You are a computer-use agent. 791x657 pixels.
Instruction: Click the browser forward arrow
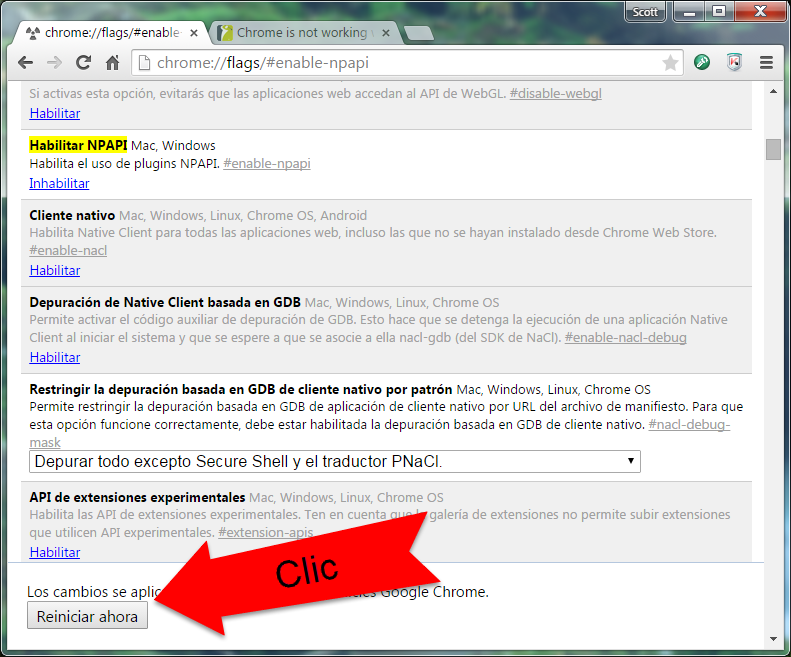coord(55,62)
